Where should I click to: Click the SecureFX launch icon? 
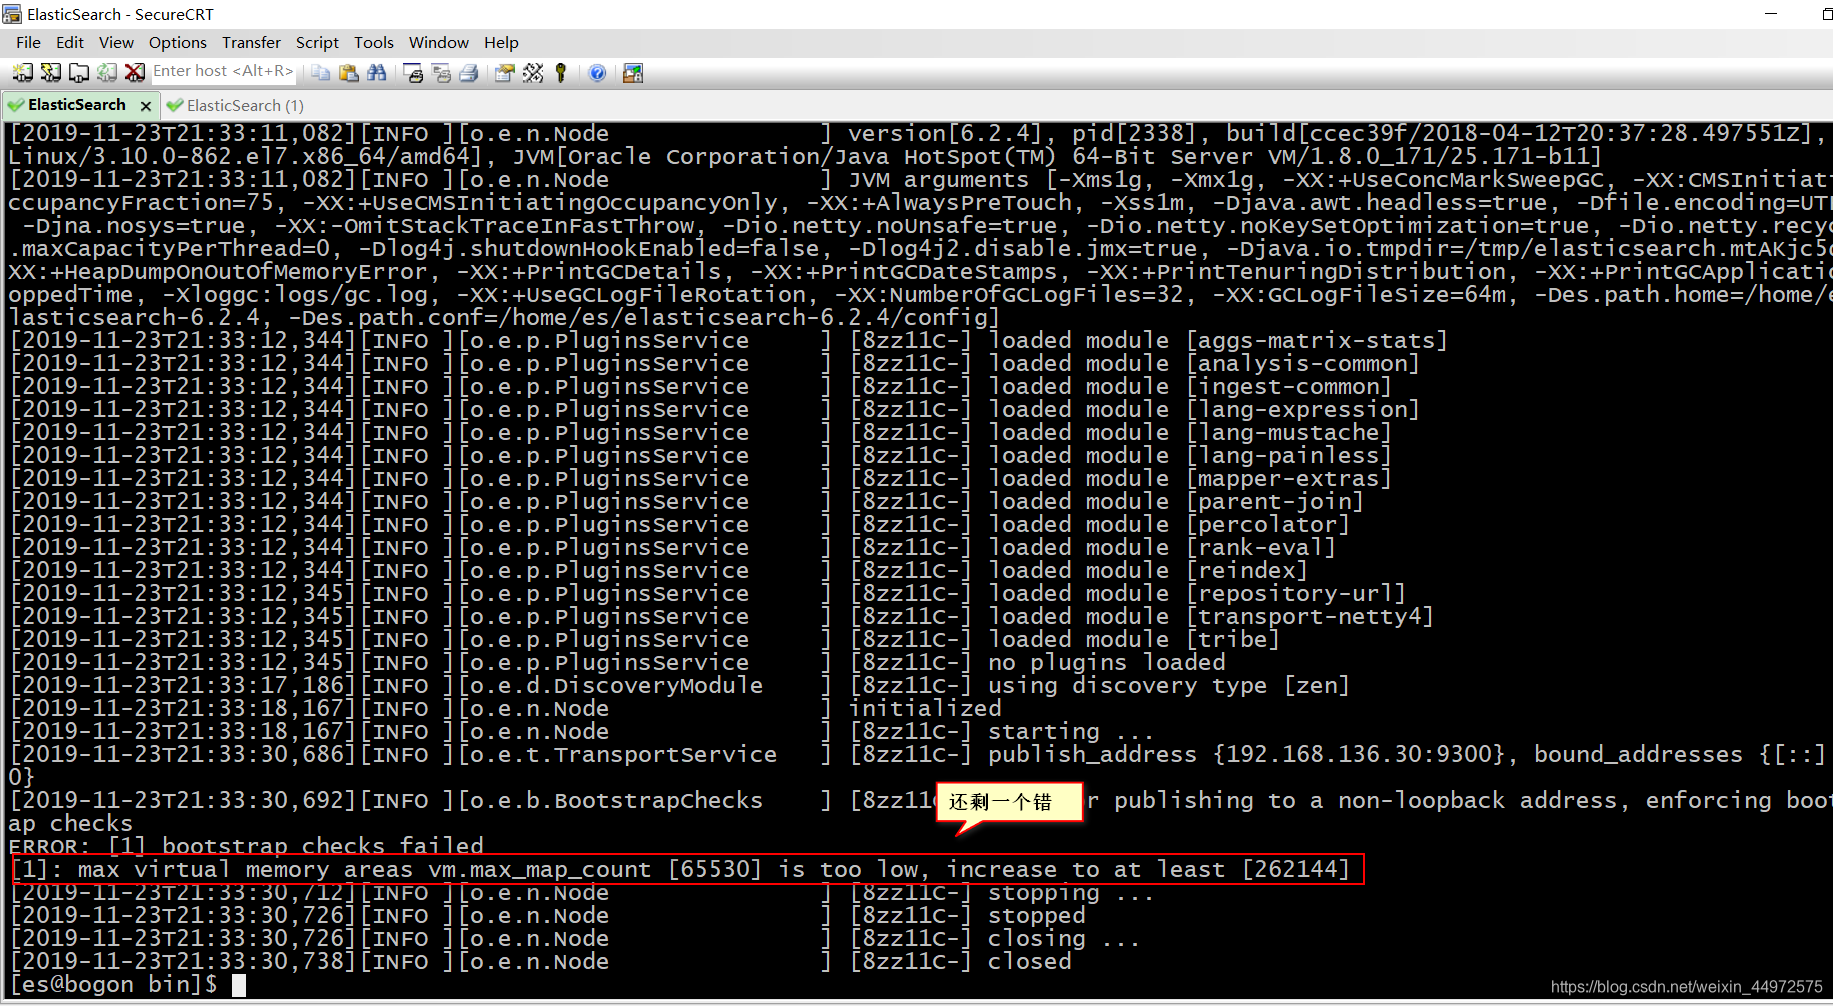click(x=633, y=73)
